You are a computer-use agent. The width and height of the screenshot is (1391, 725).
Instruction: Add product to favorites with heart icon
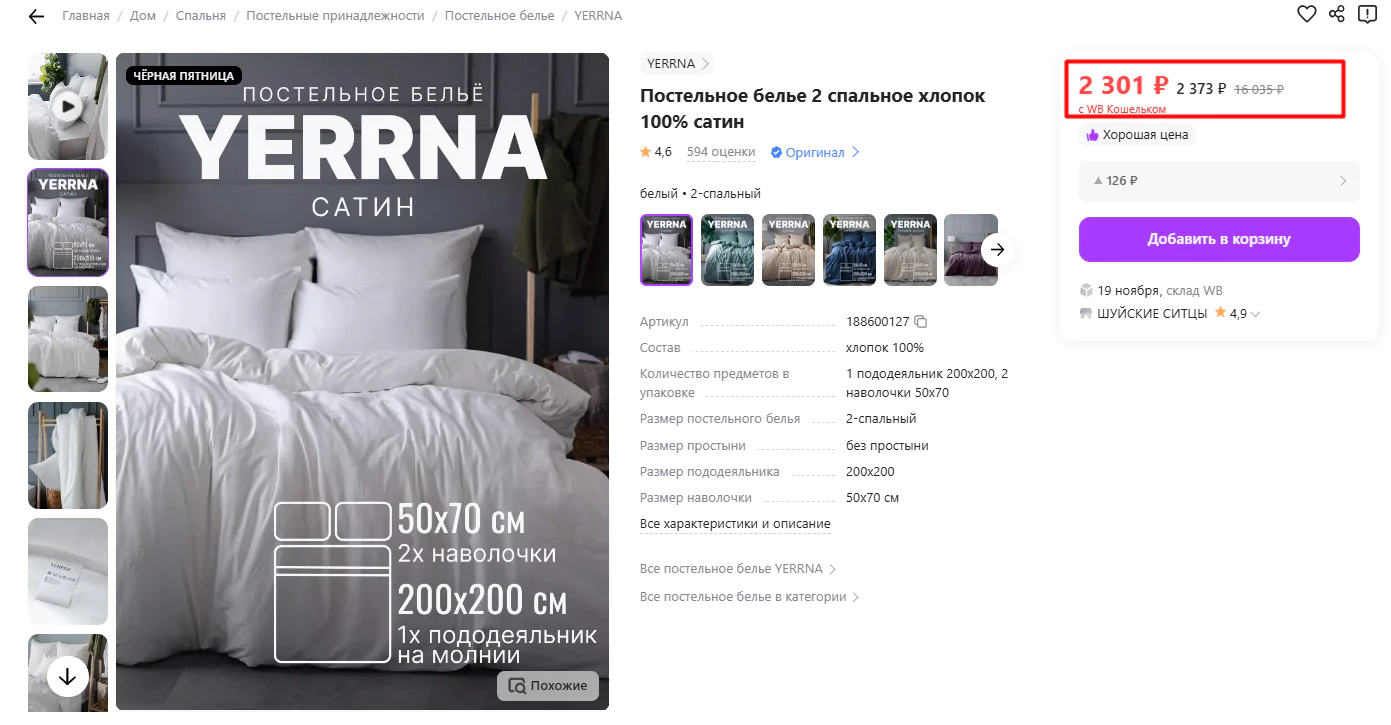click(1306, 14)
